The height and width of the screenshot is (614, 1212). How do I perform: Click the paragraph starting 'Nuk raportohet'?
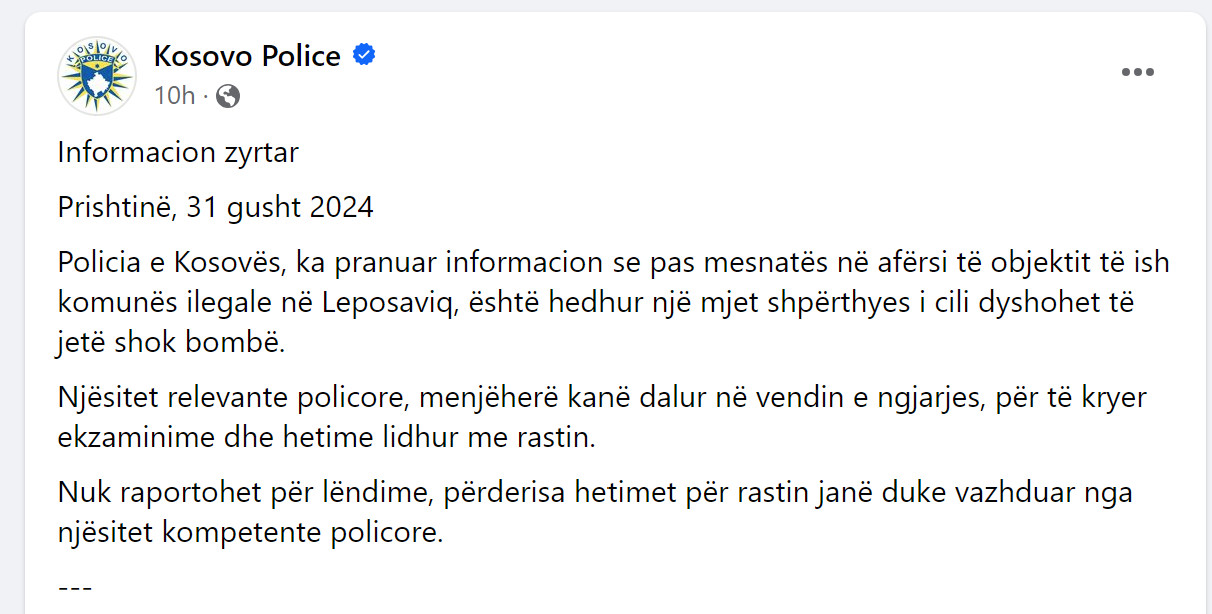(595, 512)
